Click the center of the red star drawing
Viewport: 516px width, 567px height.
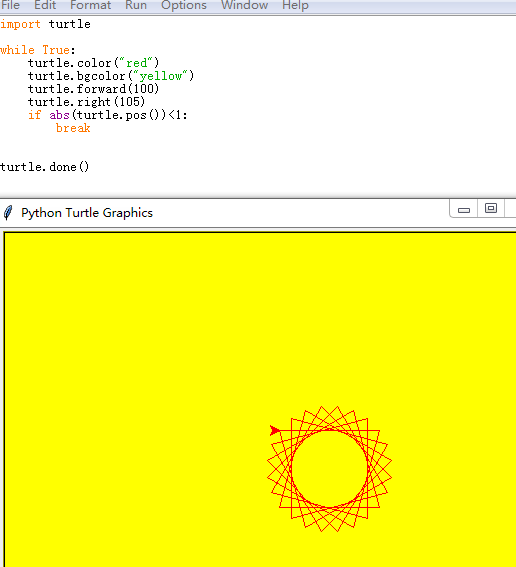[x=329, y=469]
